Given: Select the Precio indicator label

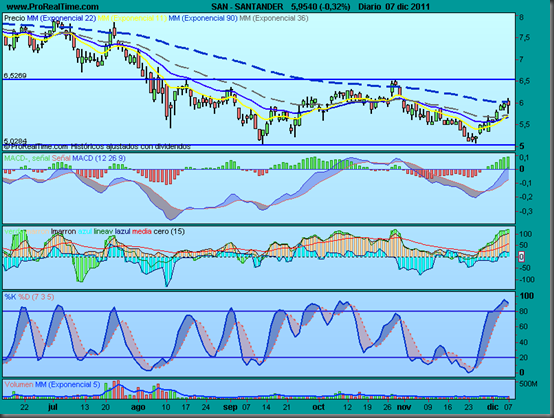Looking at the screenshot, I should (x=15, y=18).
